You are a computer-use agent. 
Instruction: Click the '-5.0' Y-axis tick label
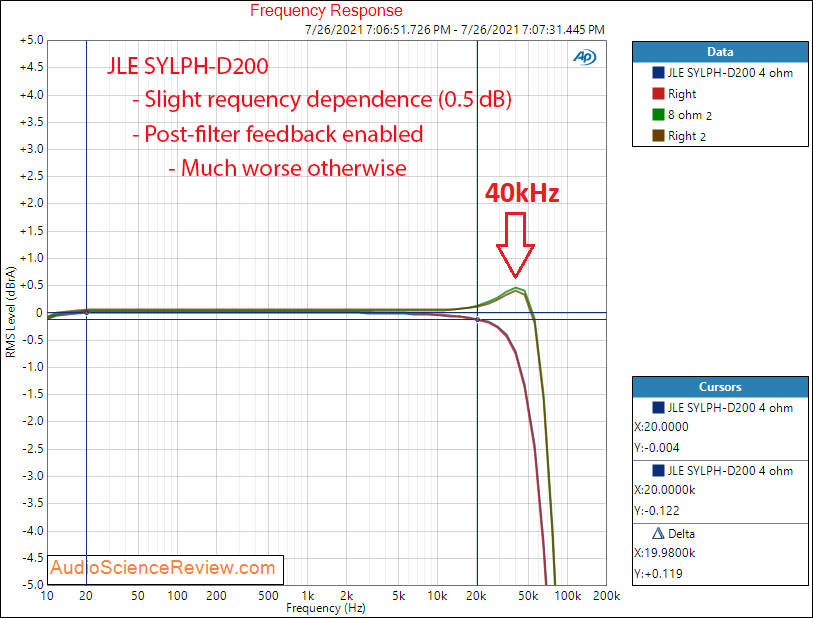pyautogui.click(x=33, y=585)
